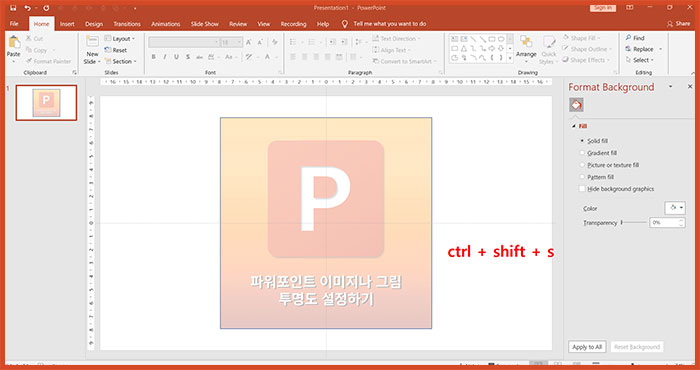The height and width of the screenshot is (370, 700).
Task: Click the Save icon in the title bar
Action: click(x=13, y=8)
